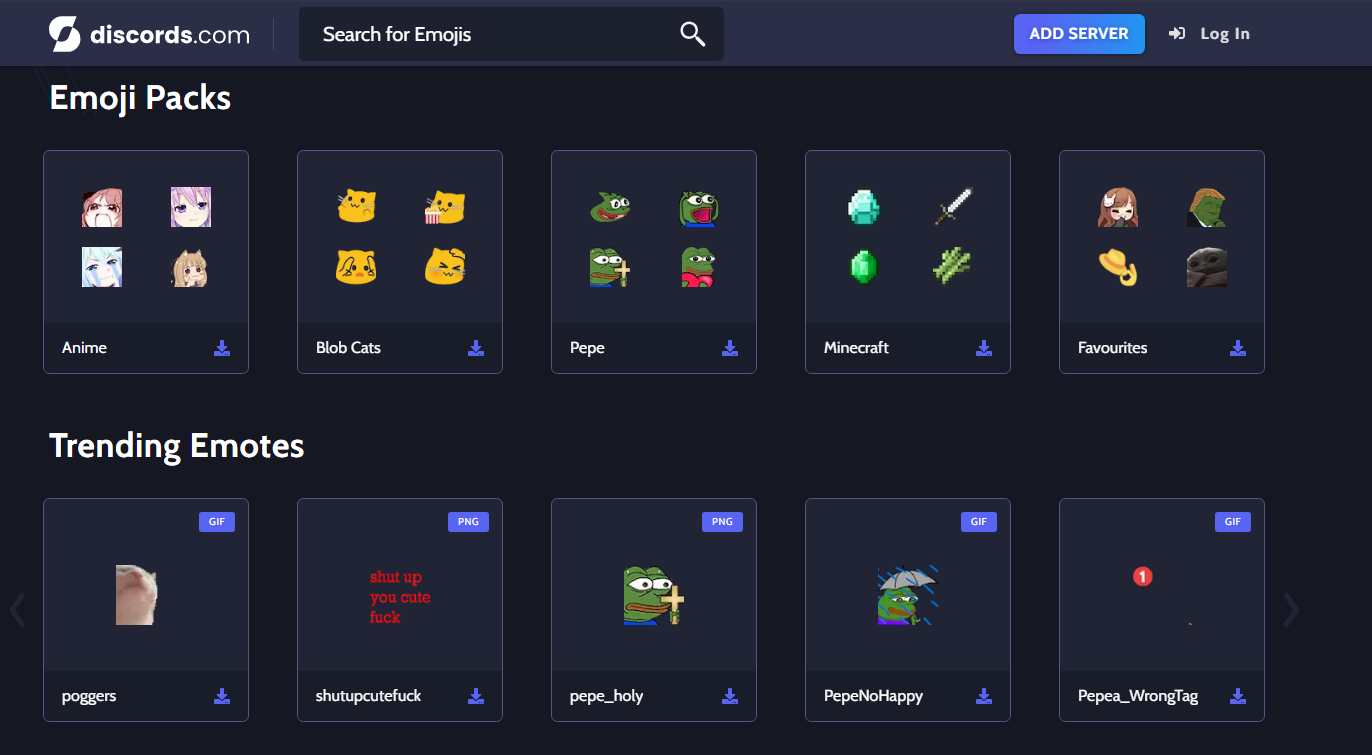Click the poggers cat GIF thumbnail

137,595
